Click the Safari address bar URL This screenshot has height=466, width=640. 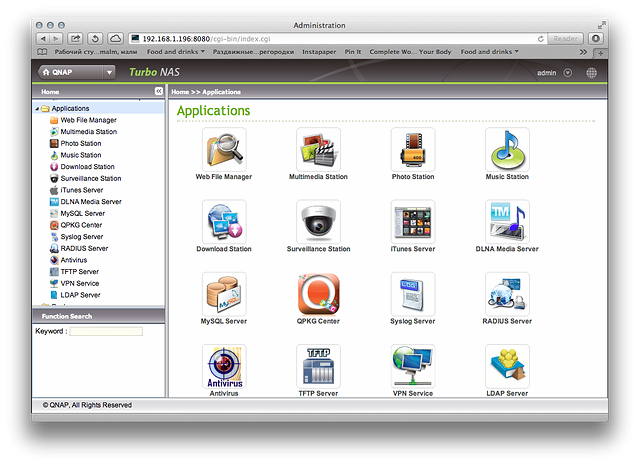(x=206, y=39)
